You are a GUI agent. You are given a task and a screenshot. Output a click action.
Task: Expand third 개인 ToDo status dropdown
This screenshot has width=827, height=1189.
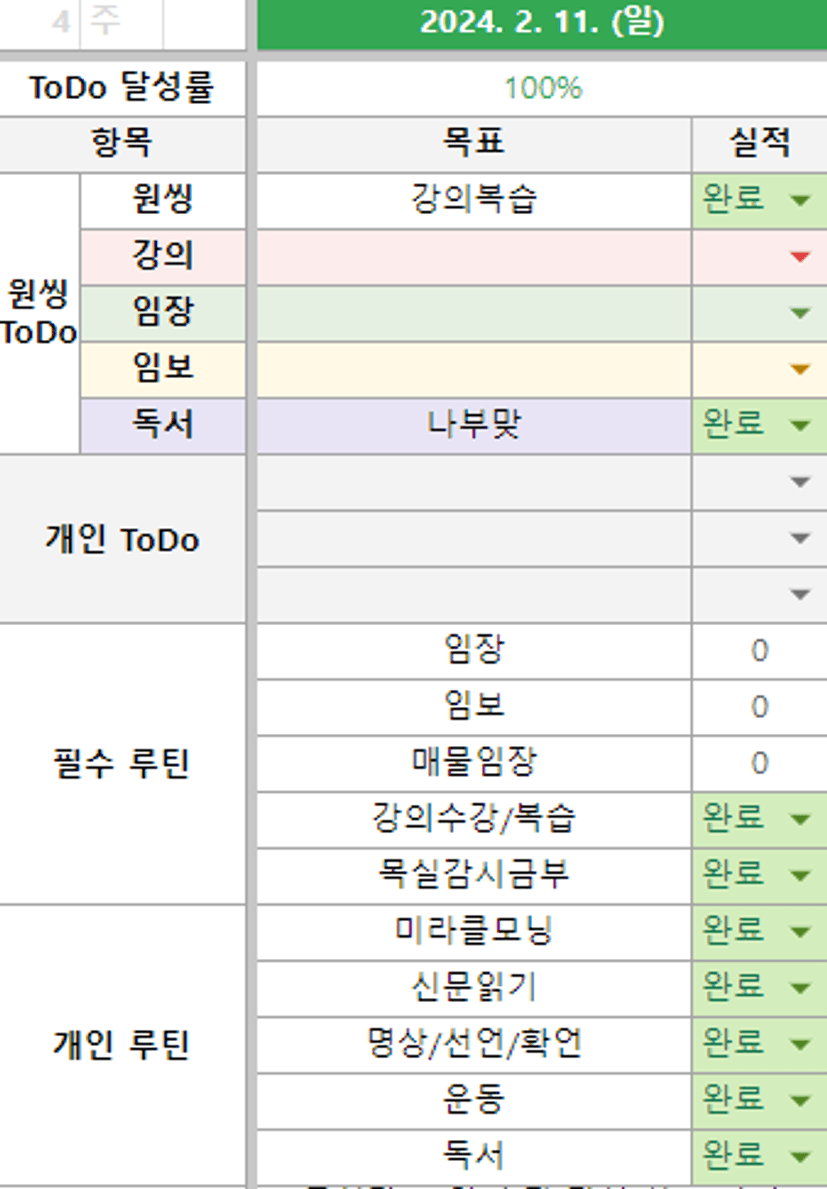[799, 594]
